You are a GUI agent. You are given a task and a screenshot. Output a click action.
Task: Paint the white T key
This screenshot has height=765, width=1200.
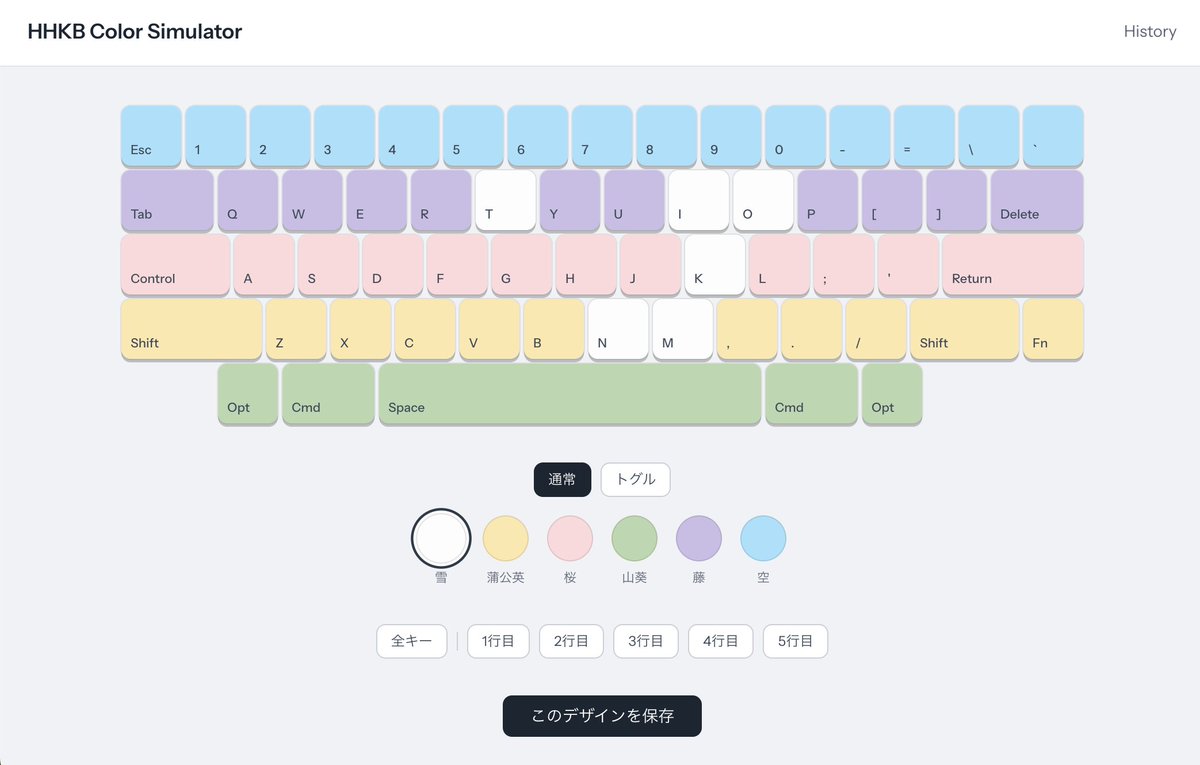506,200
